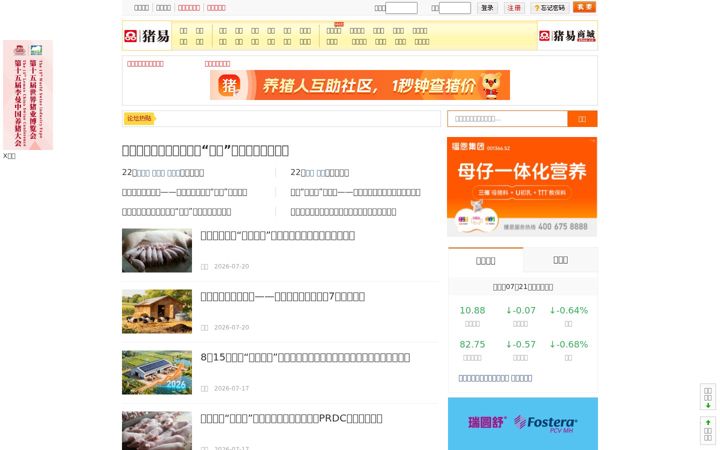Switch to the second price panel tab
The image size is (720, 450).
(x=560, y=260)
